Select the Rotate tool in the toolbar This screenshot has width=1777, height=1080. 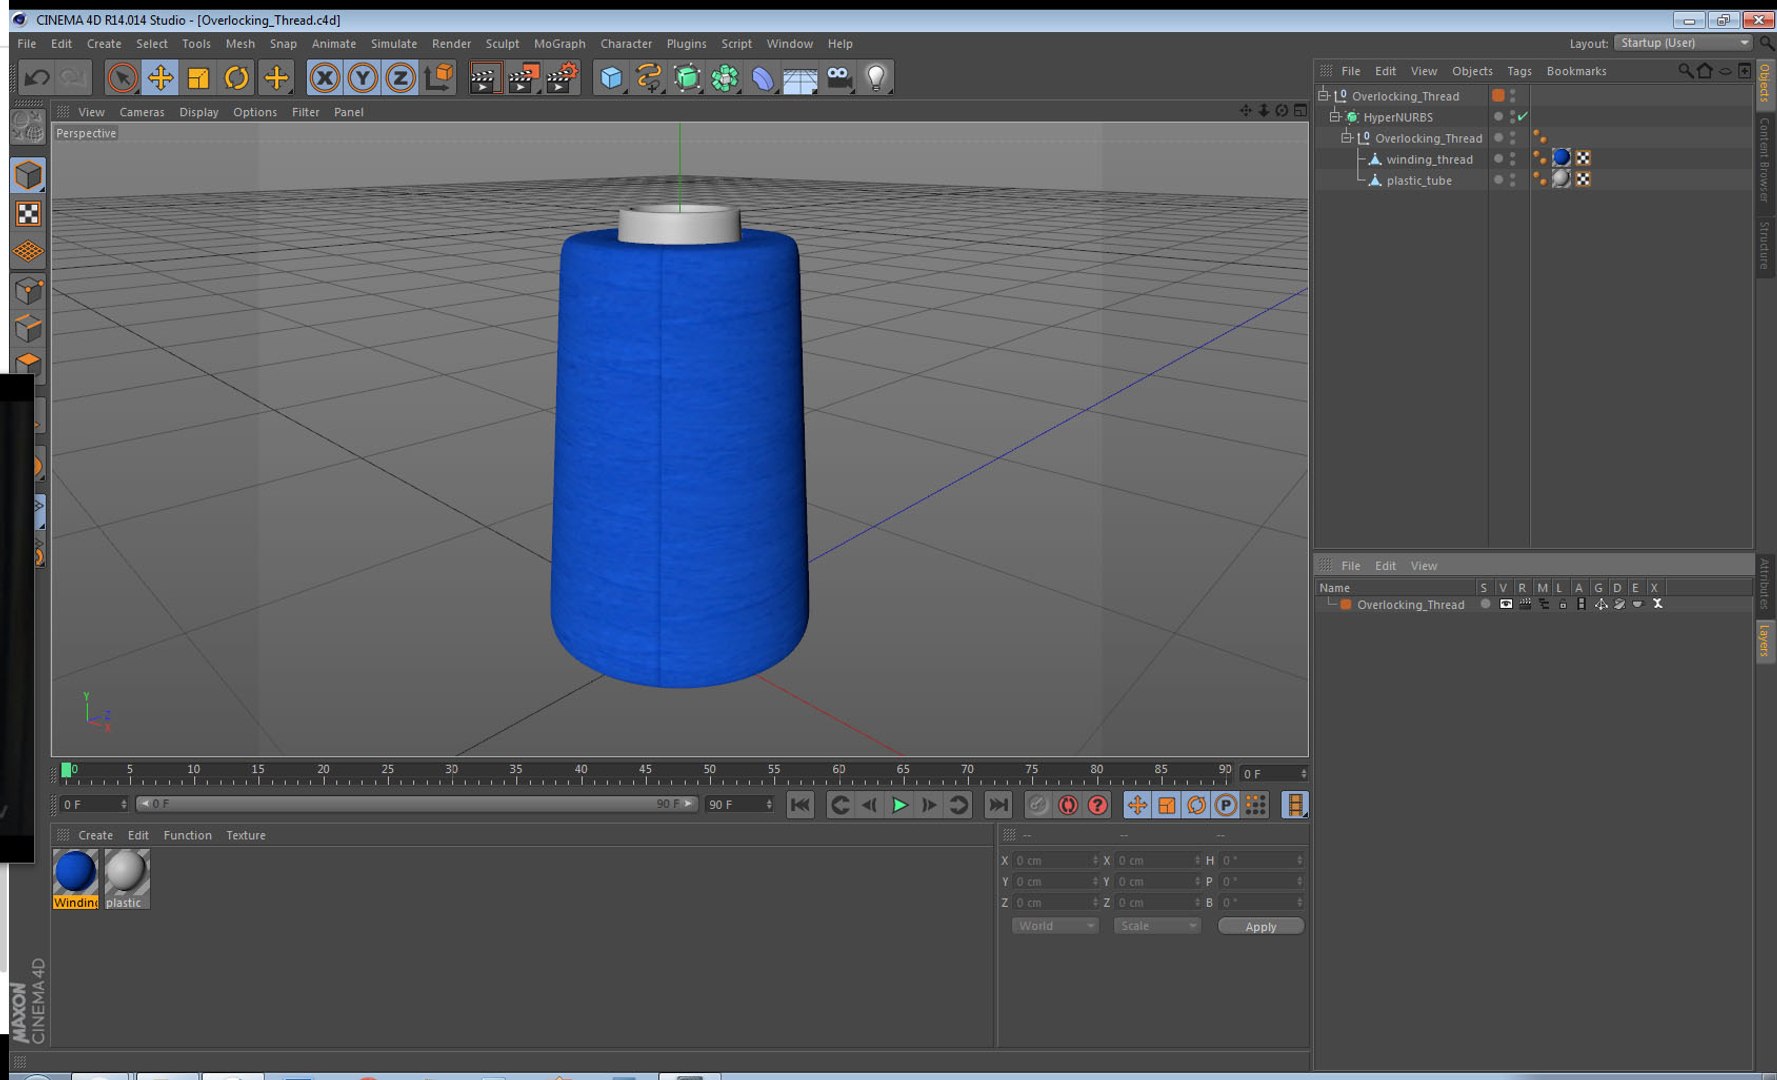[237, 78]
